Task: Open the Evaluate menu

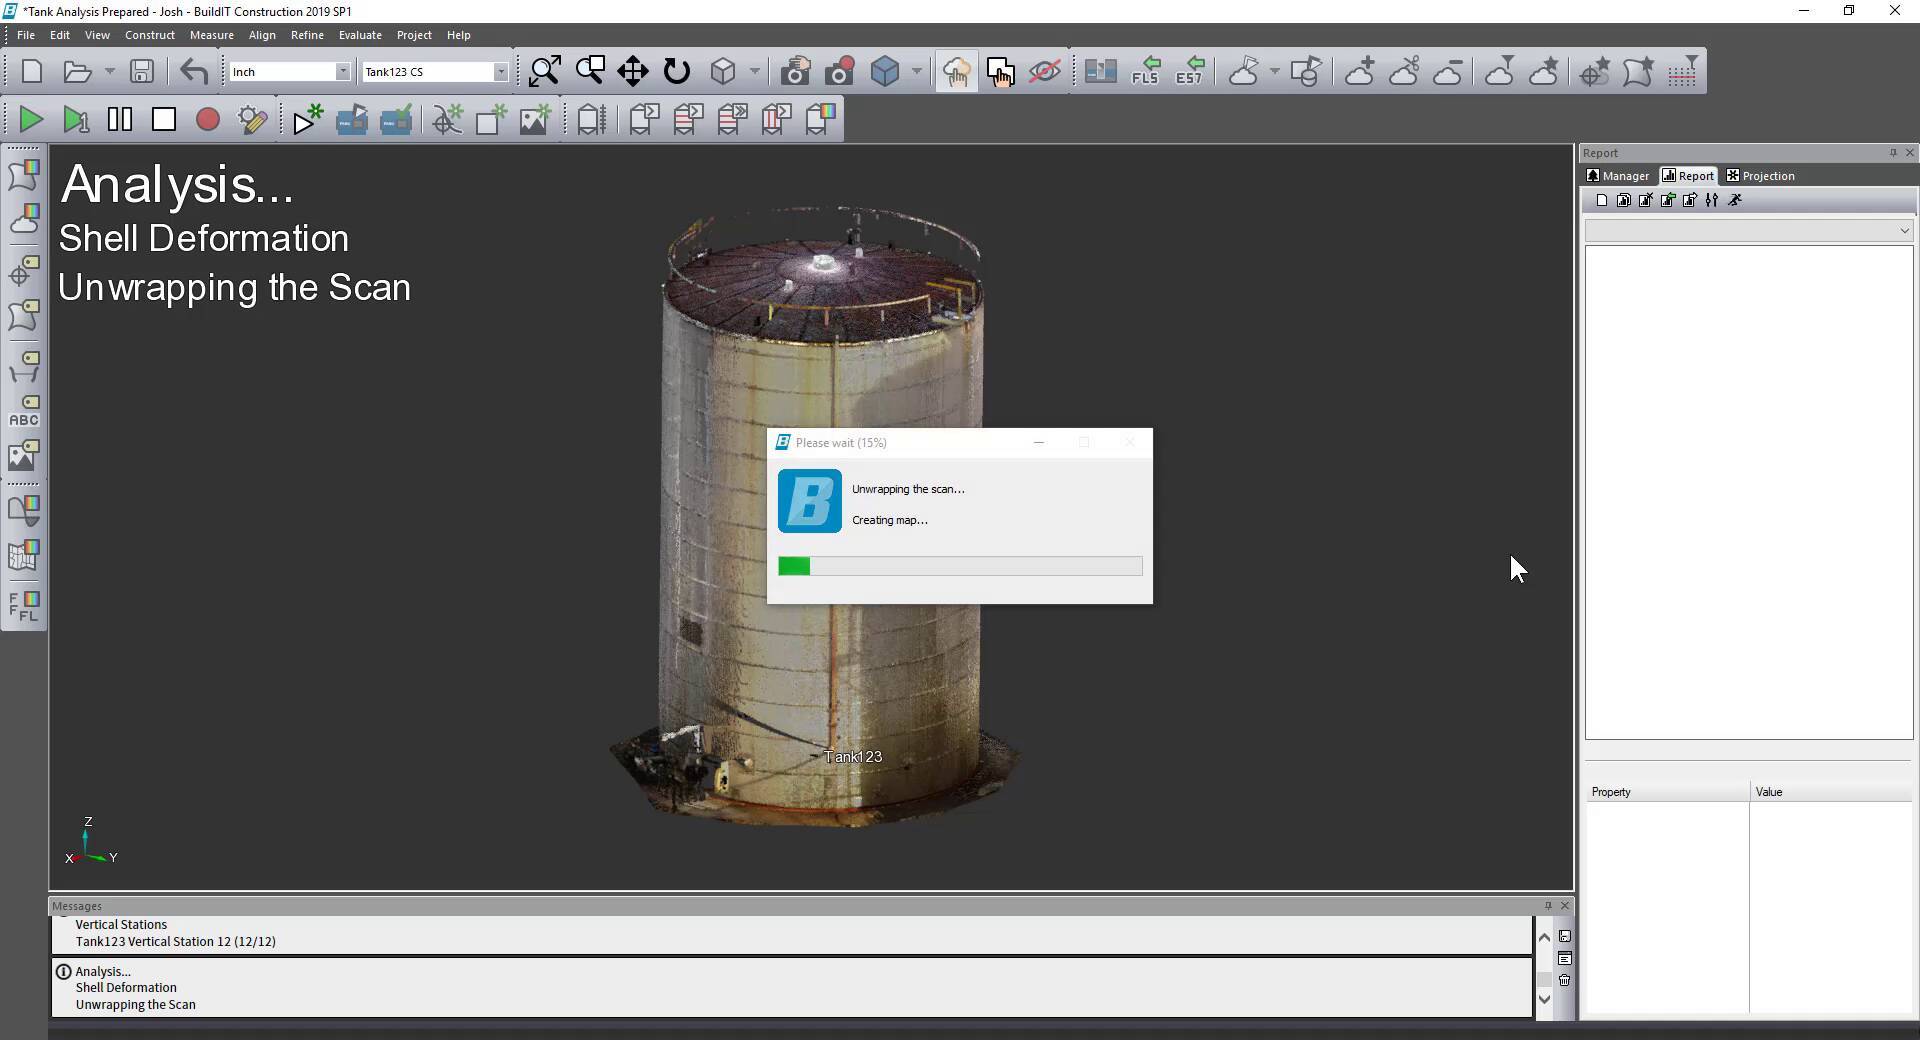Action: (x=359, y=34)
